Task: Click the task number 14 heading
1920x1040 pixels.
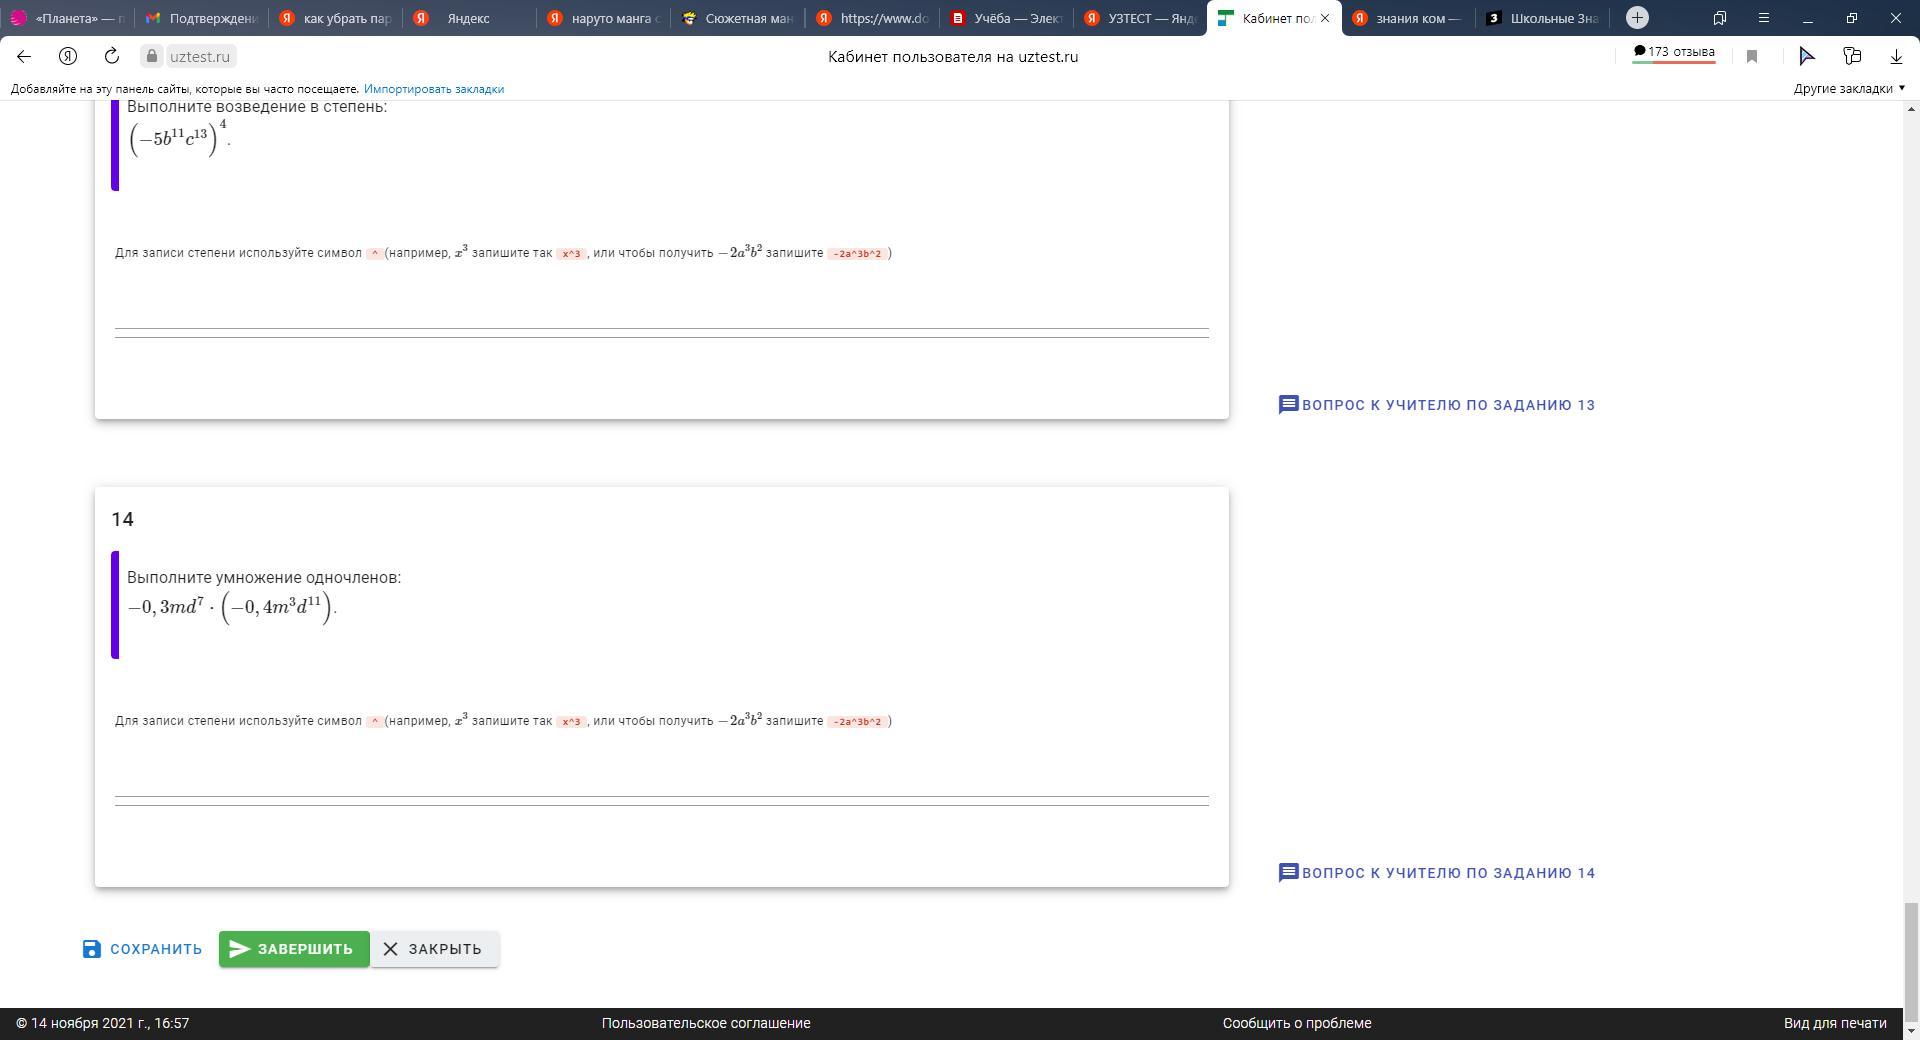Action: click(123, 519)
